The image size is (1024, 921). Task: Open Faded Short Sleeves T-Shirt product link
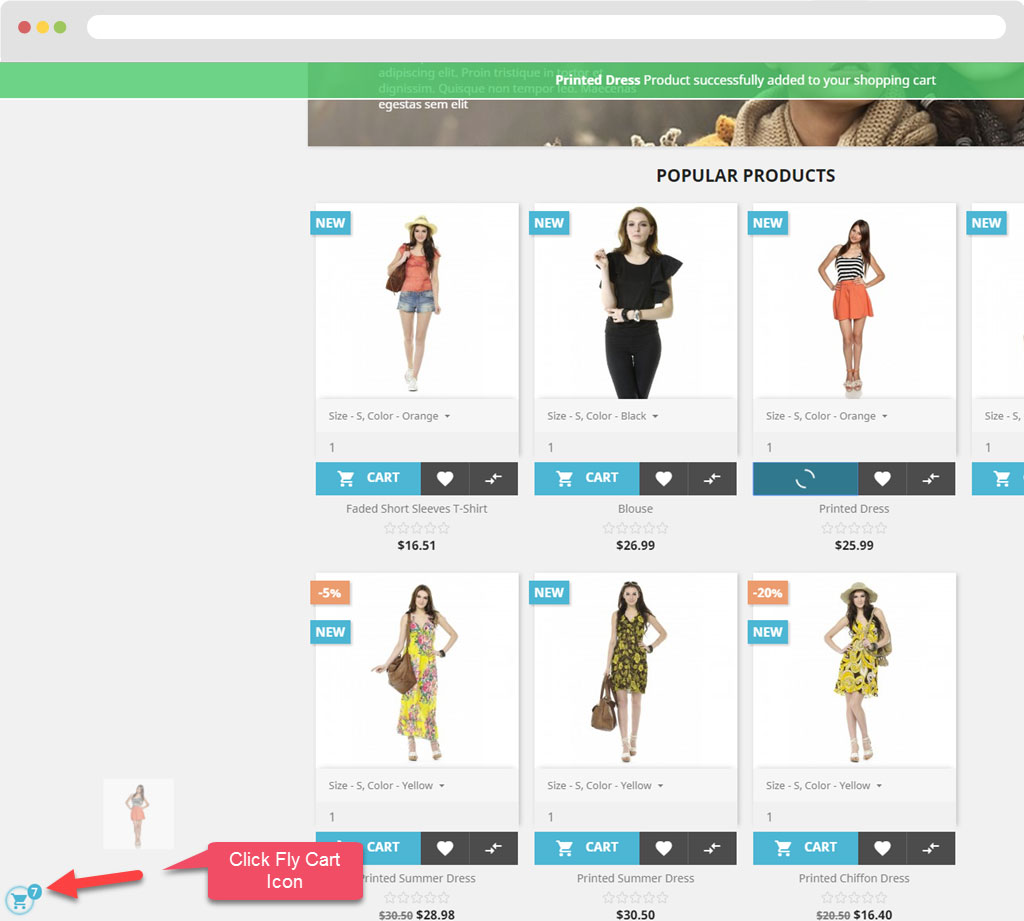pyautogui.click(x=417, y=509)
